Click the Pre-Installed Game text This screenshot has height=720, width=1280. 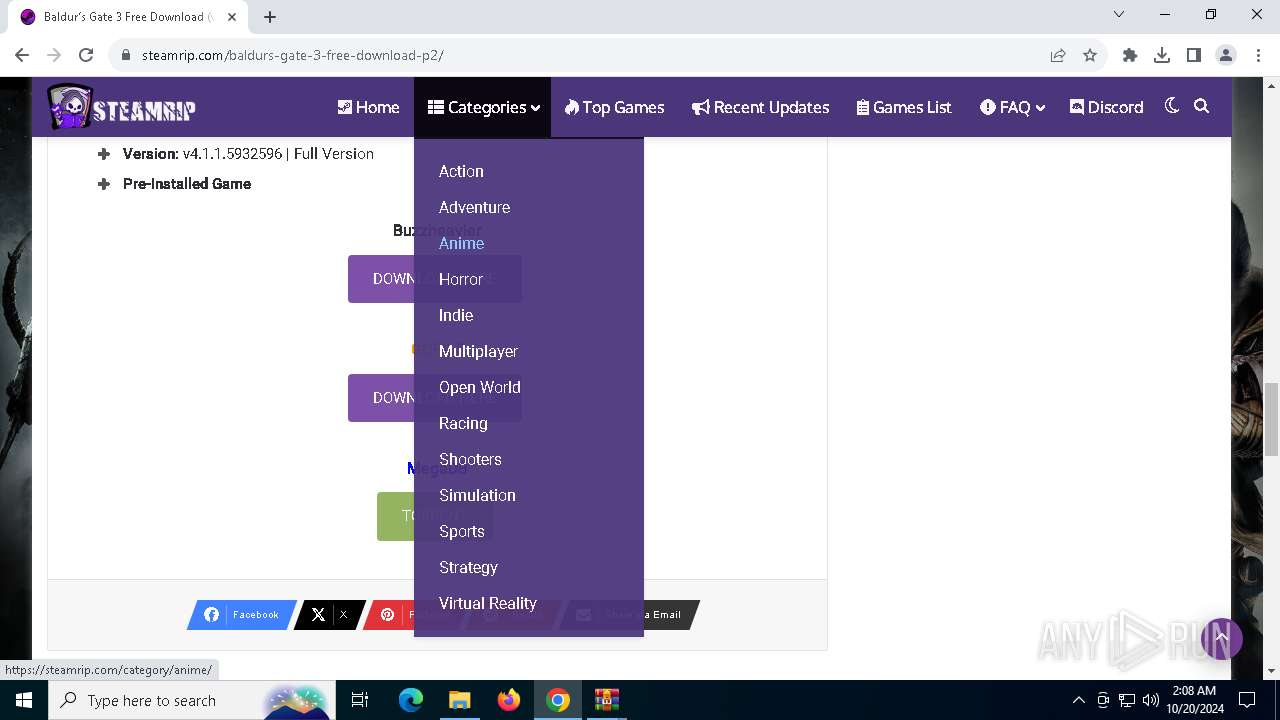coord(187,184)
